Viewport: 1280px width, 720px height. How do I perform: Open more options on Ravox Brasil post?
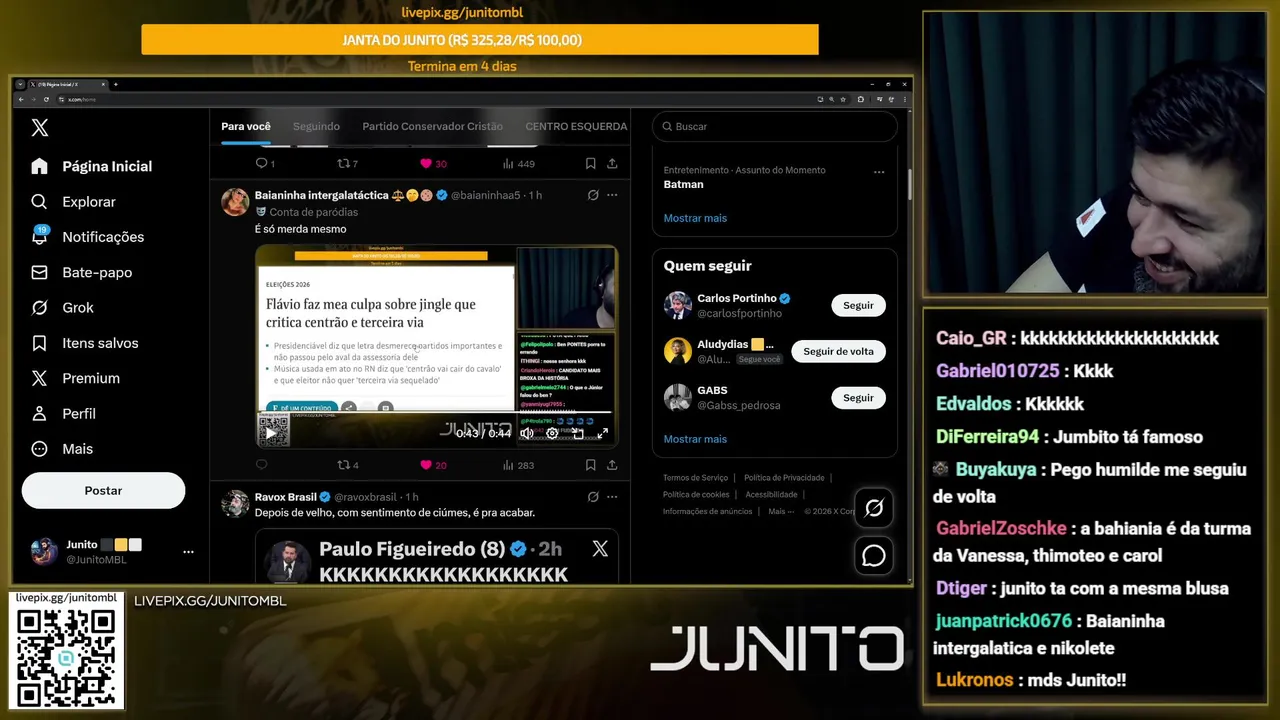(612, 497)
